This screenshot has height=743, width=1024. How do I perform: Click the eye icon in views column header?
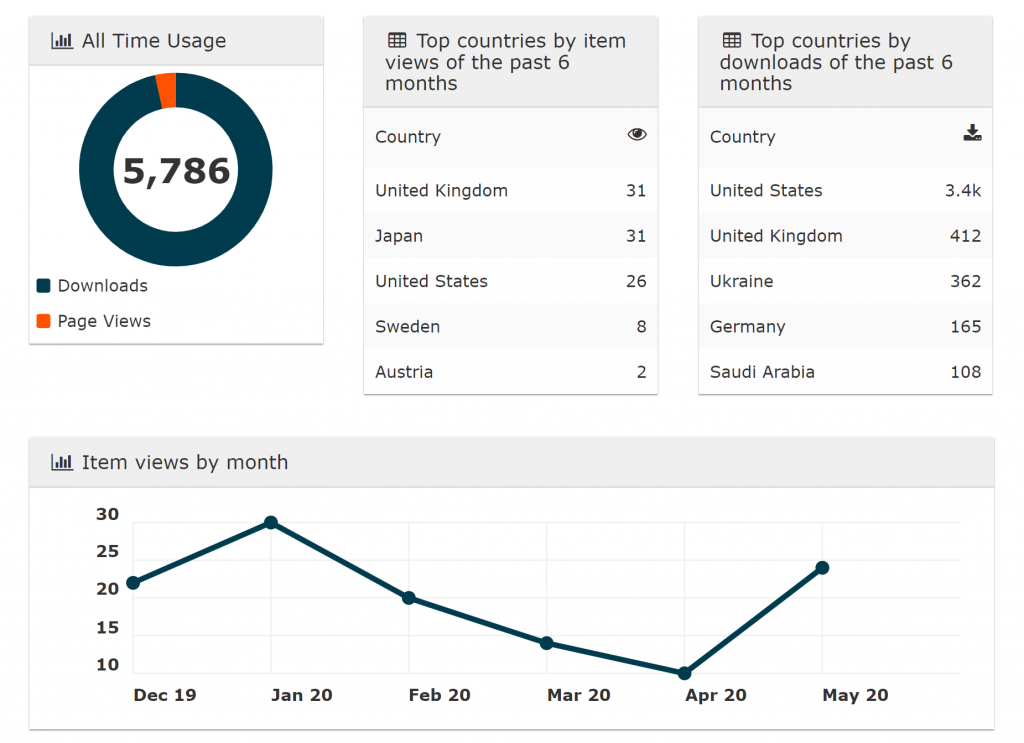point(637,135)
